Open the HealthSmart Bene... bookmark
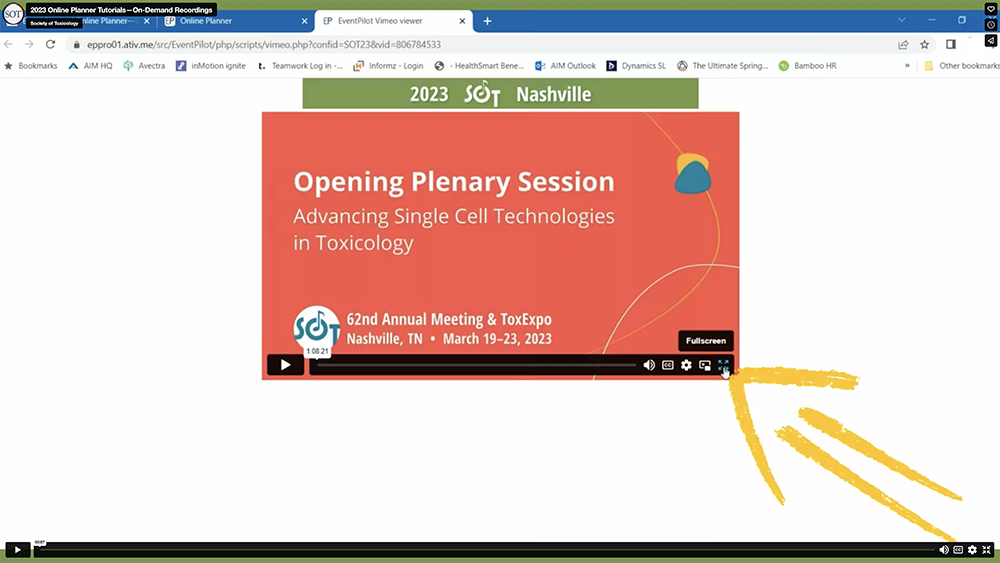Viewport: 1000px width, 563px height. click(x=480, y=66)
